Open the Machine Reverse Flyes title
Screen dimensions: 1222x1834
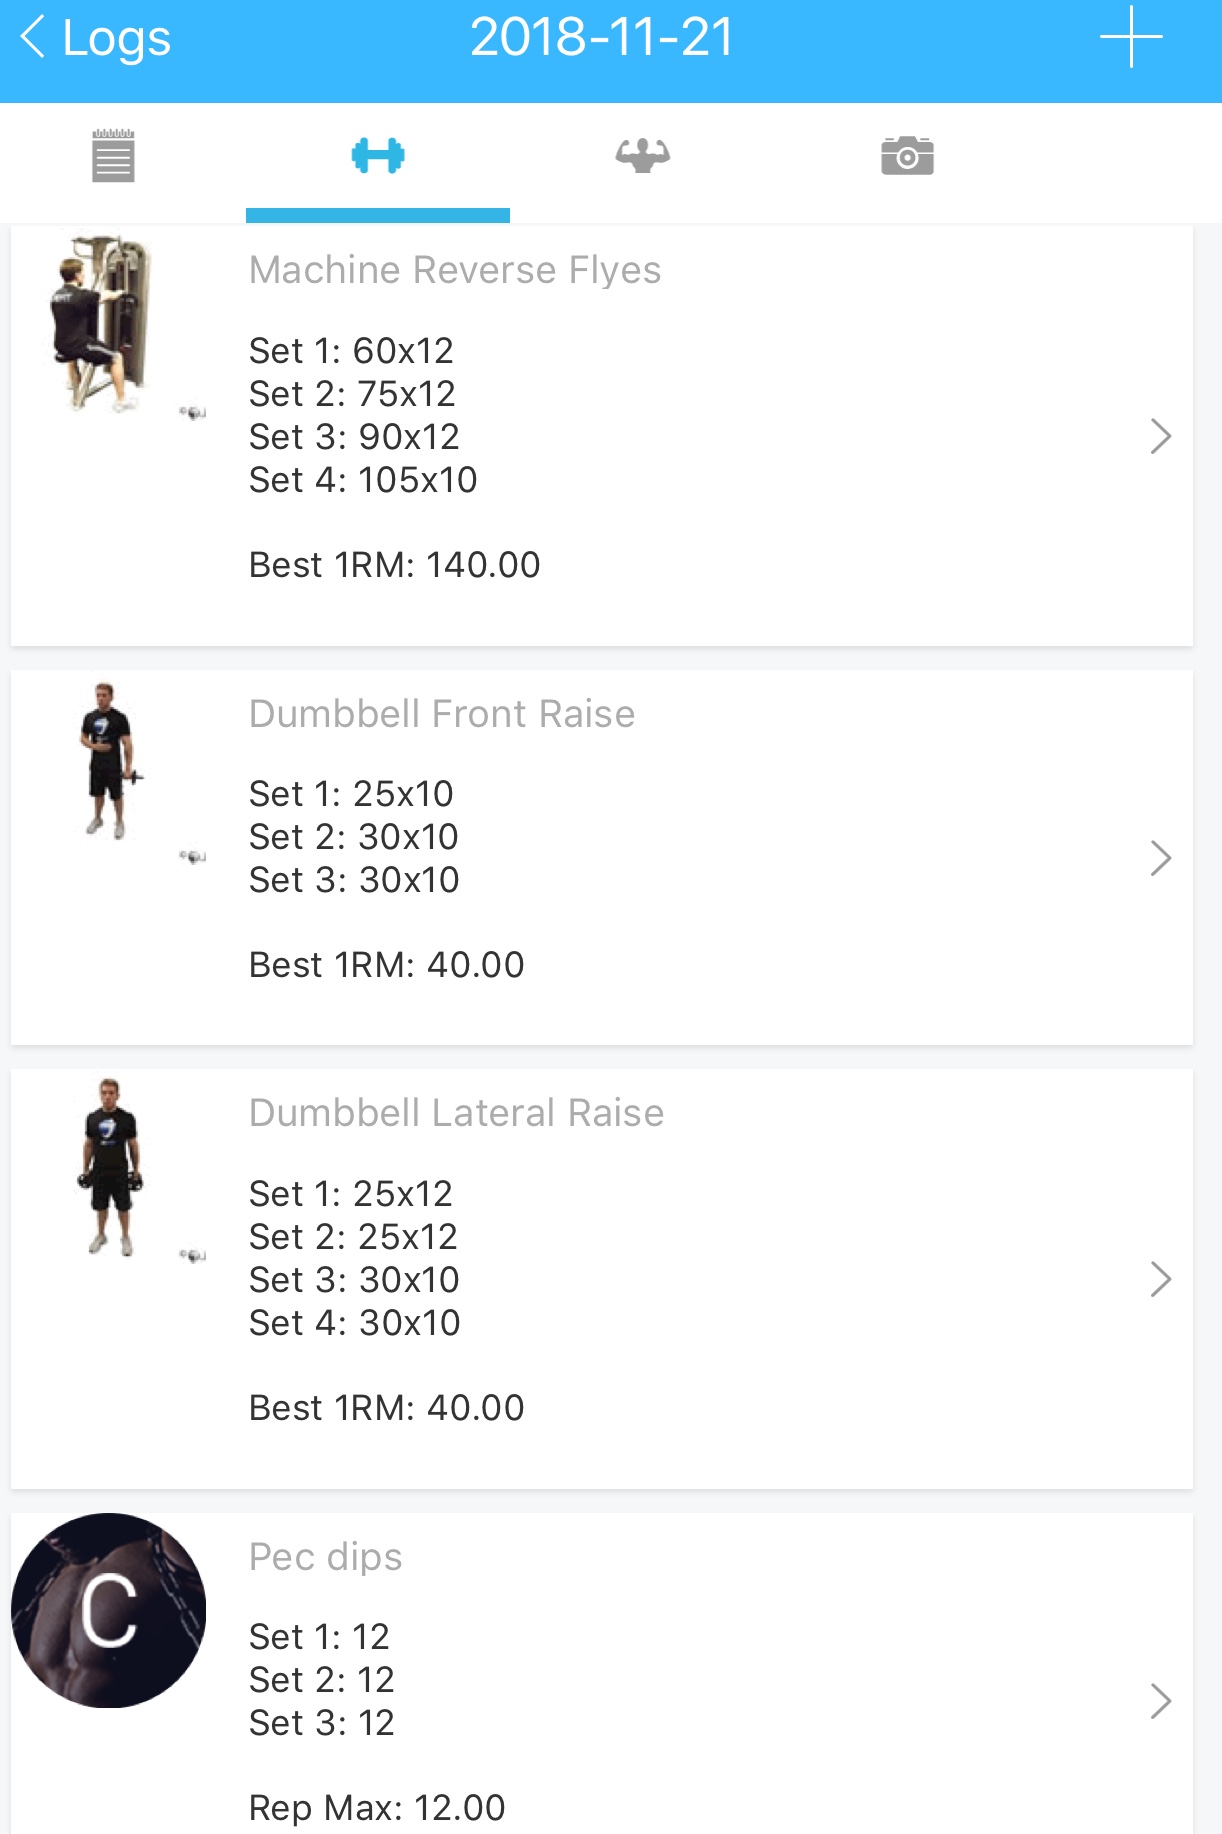click(455, 270)
